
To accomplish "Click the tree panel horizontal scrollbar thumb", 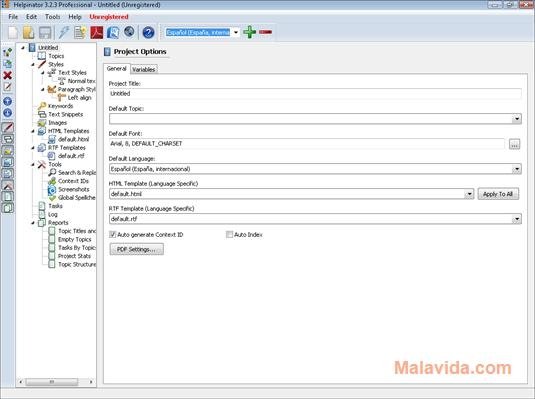I will click(52, 382).
